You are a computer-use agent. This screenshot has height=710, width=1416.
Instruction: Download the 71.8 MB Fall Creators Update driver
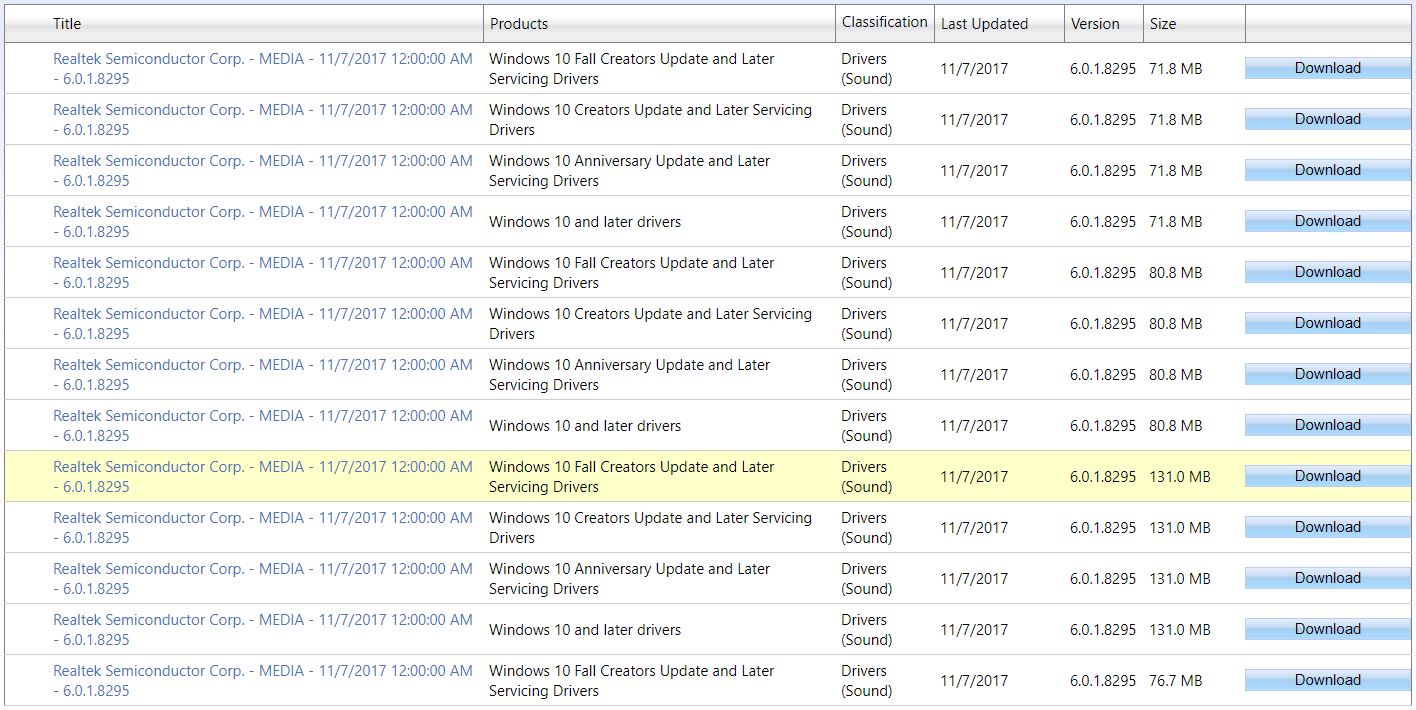coord(1327,68)
